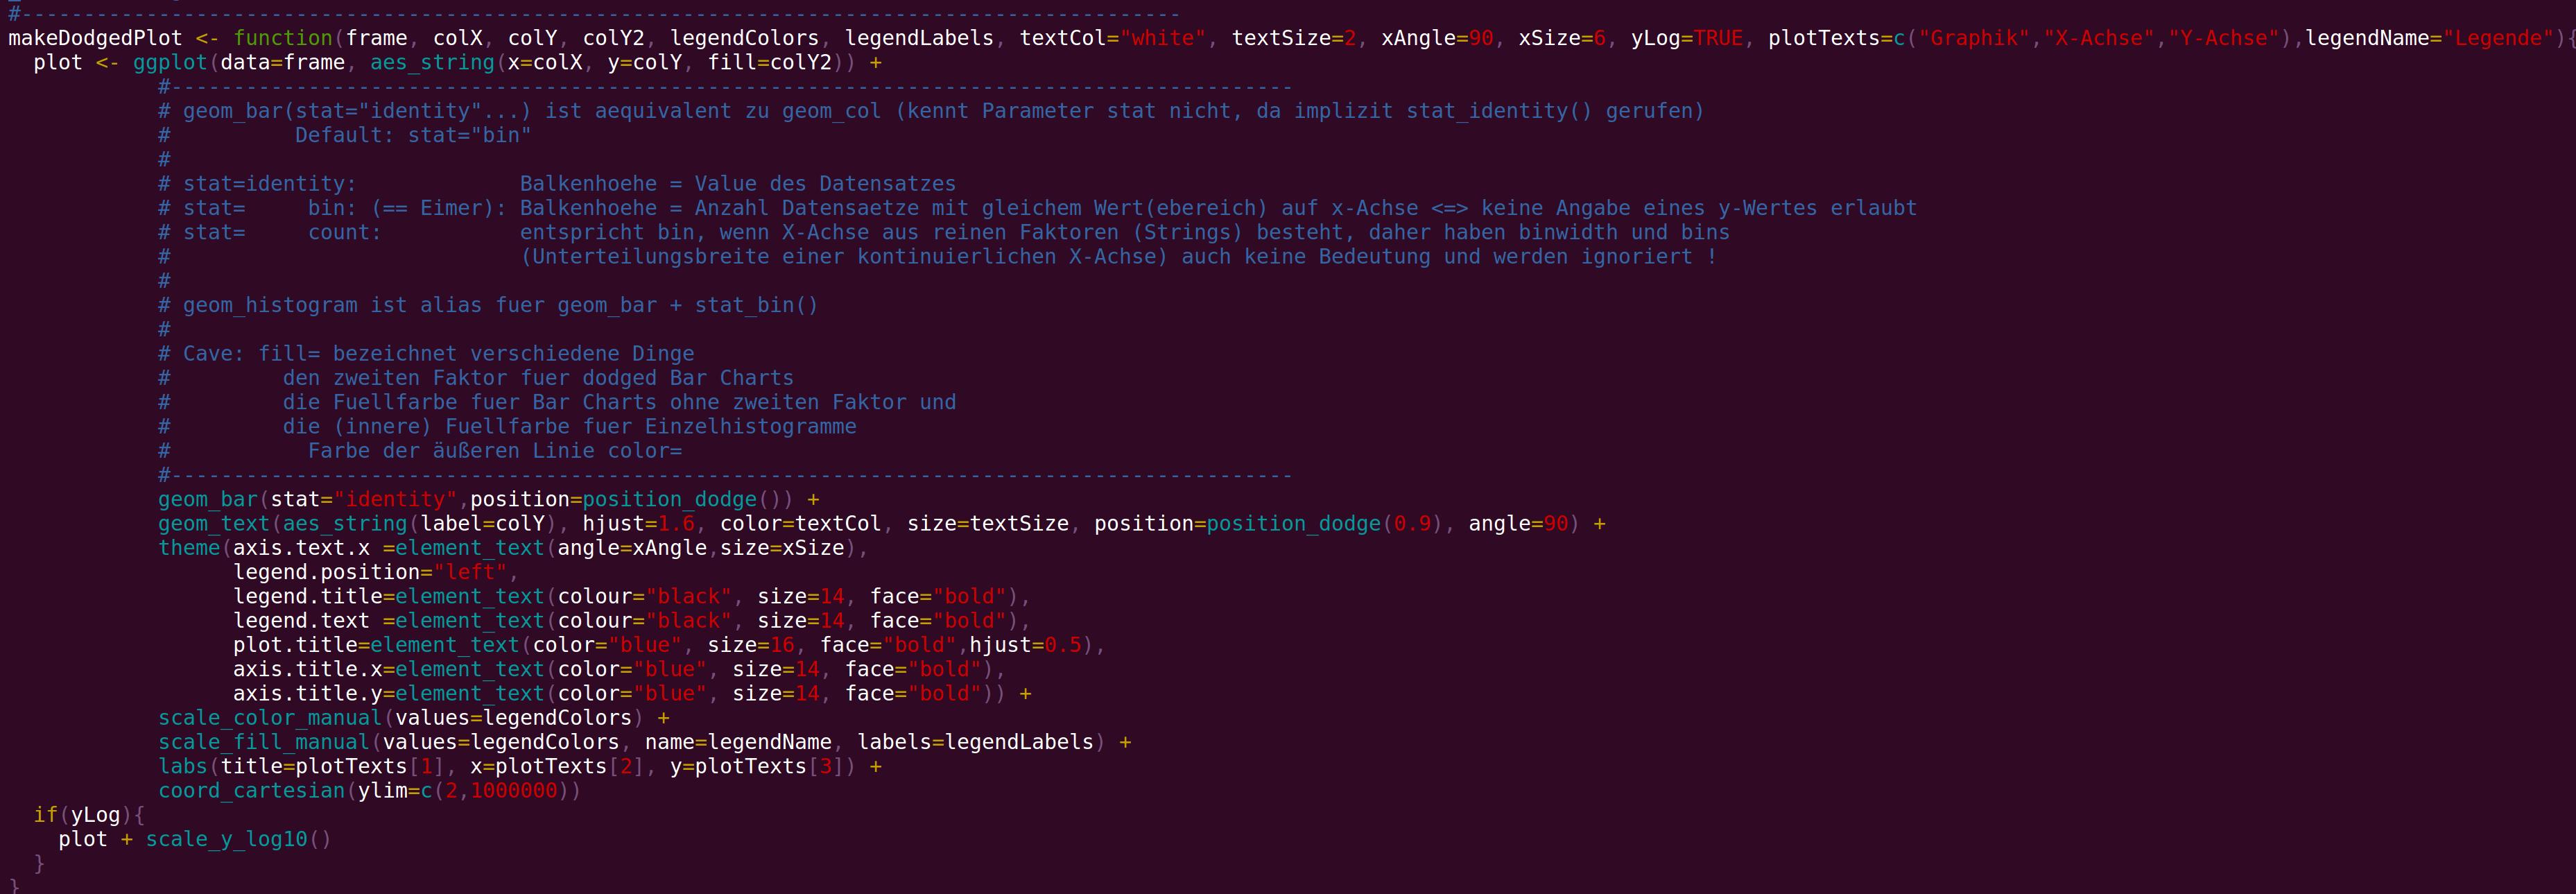2576x894 pixels.
Task: Click the labs function call
Action: (x=183, y=767)
